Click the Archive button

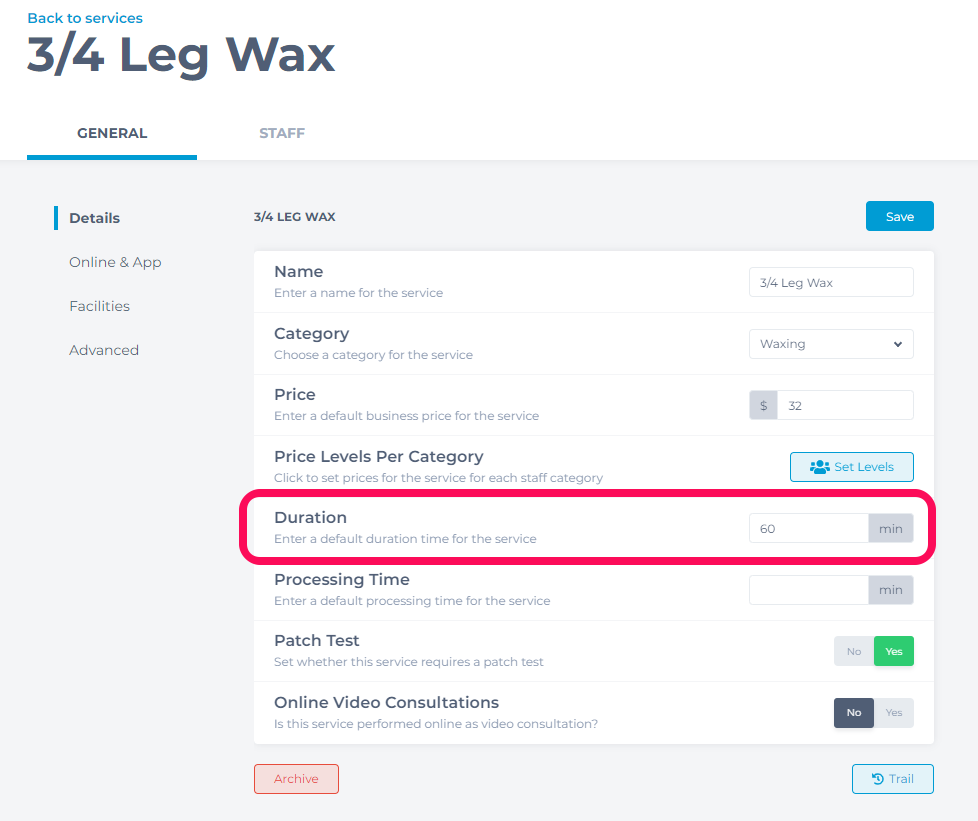[296, 779]
